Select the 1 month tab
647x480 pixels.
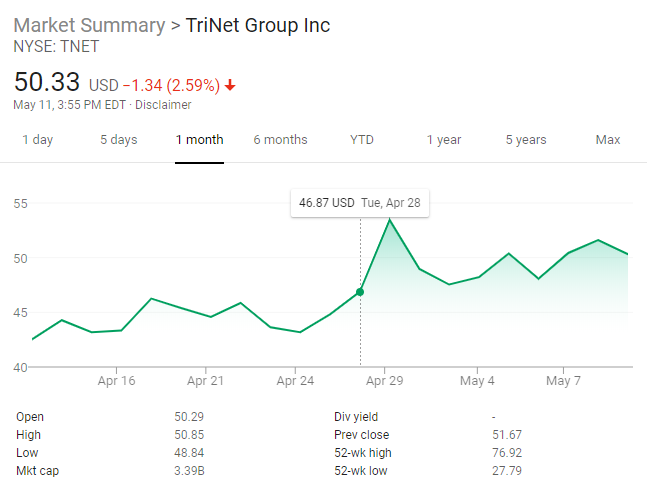199,140
